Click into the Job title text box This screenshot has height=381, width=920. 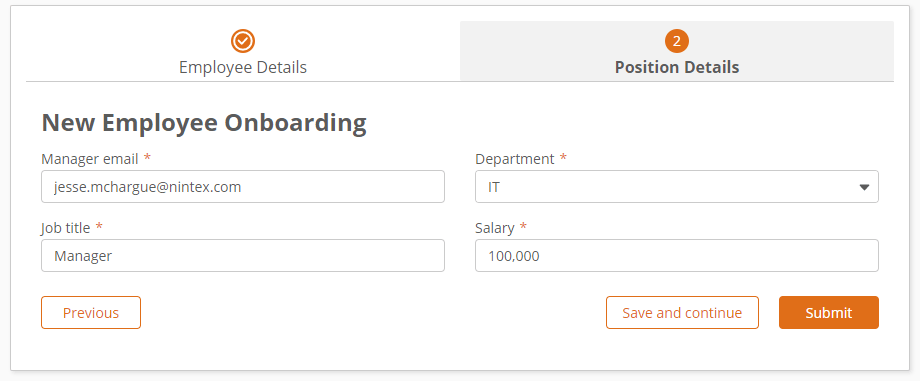click(243, 255)
